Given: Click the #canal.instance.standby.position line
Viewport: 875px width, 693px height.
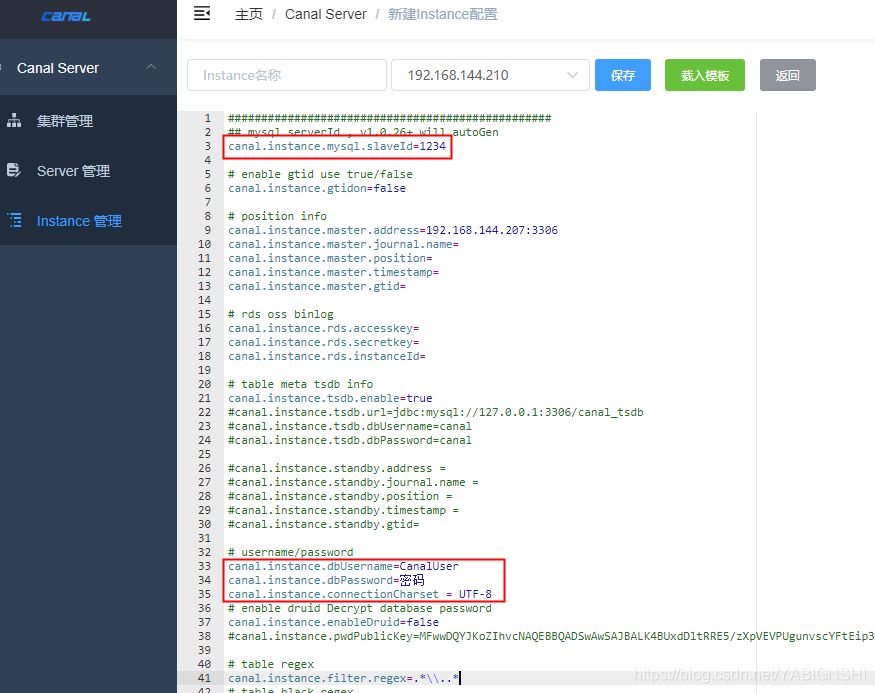Looking at the screenshot, I should (x=340, y=496).
